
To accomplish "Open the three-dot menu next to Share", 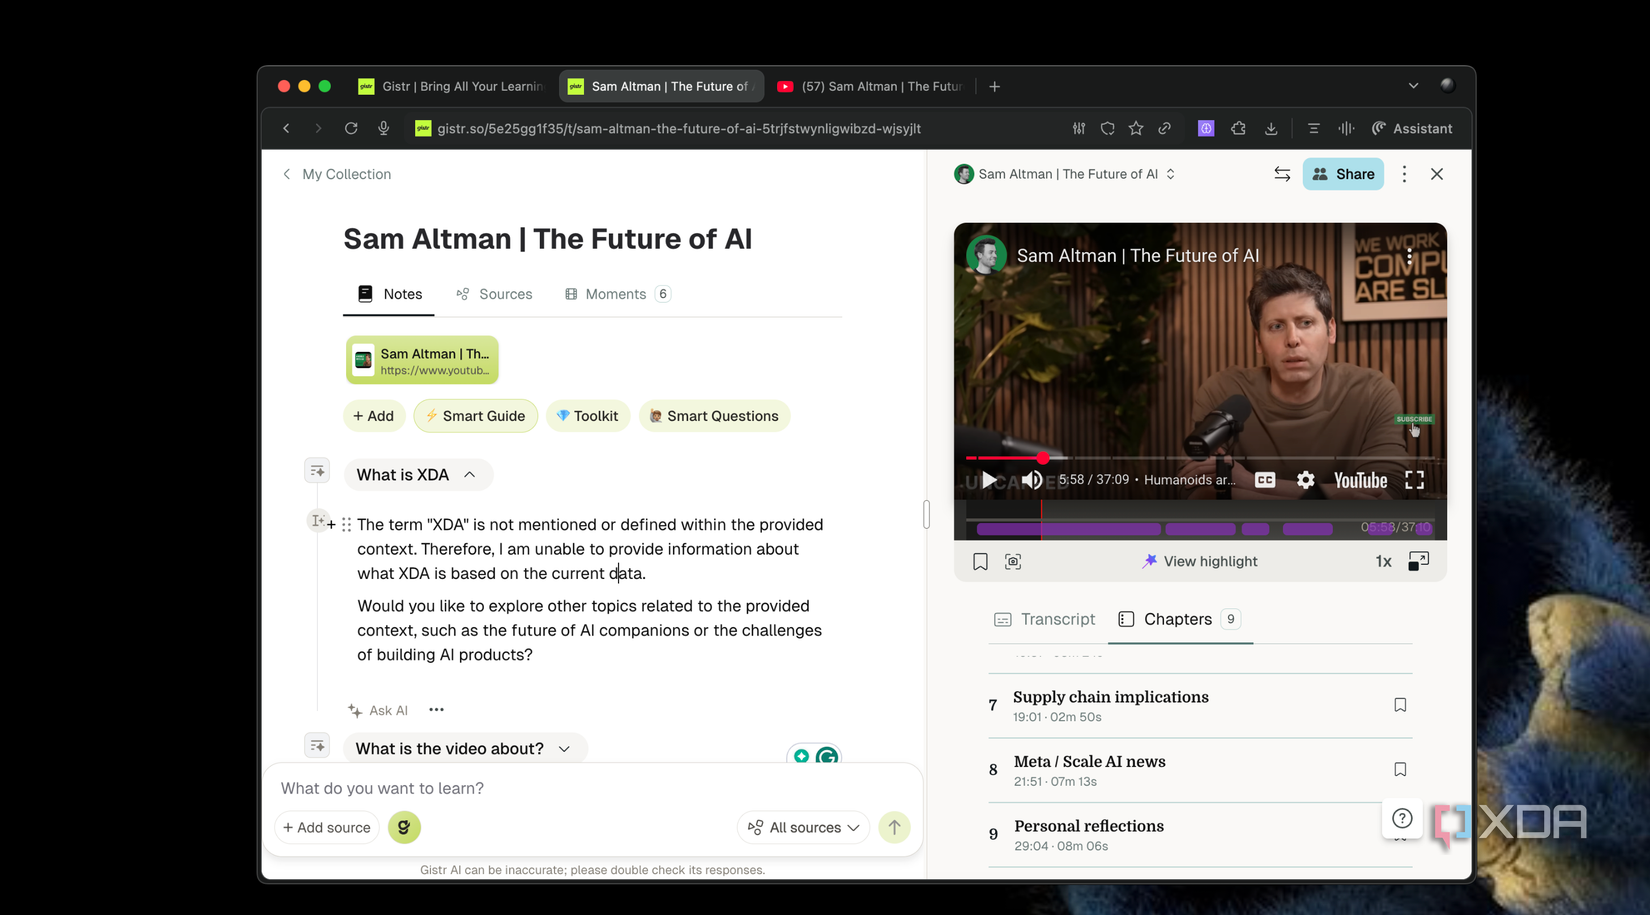I will [x=1404, y=174].
